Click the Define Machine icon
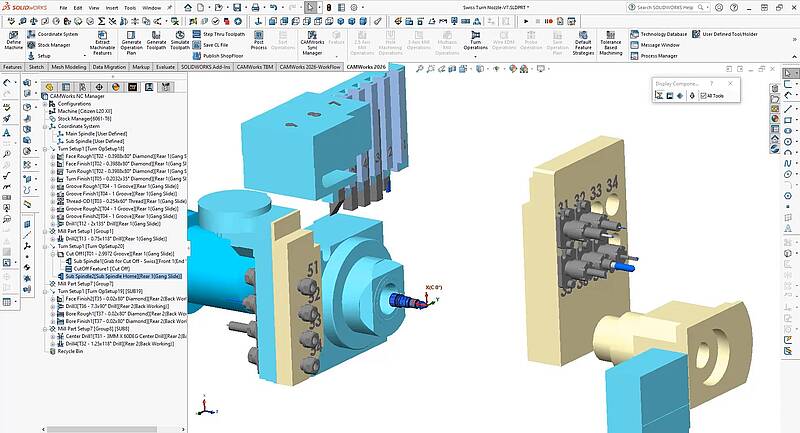Image resolution: width=800 pixels, height=433 pixels. click(13, 39)
